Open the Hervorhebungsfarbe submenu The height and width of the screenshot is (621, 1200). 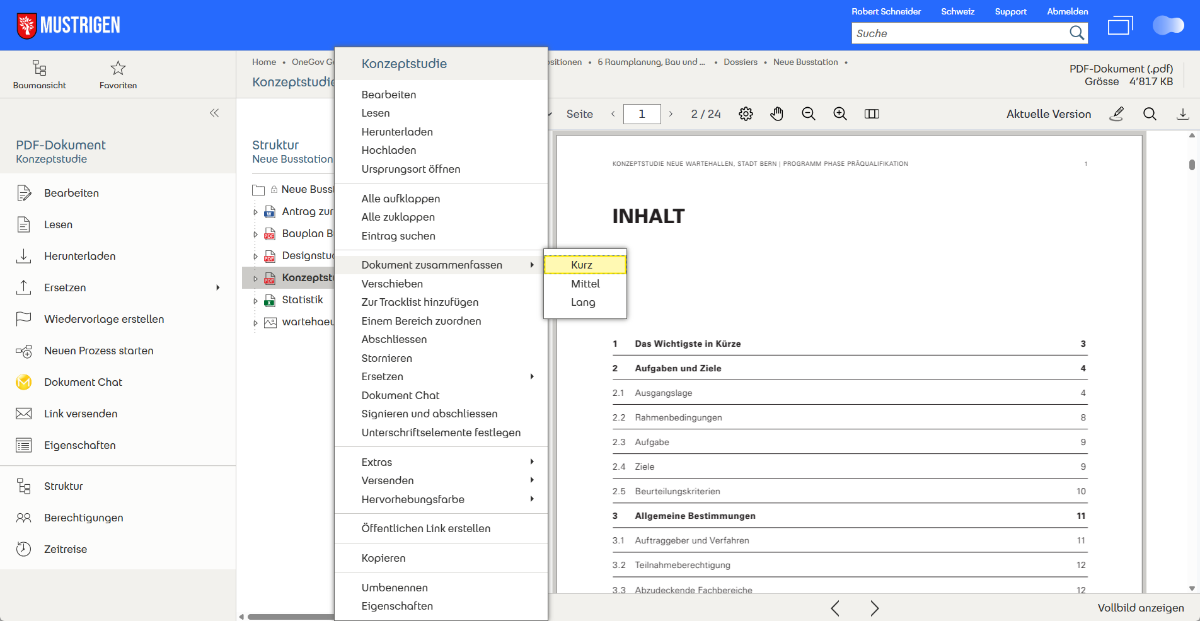[447, 499]
